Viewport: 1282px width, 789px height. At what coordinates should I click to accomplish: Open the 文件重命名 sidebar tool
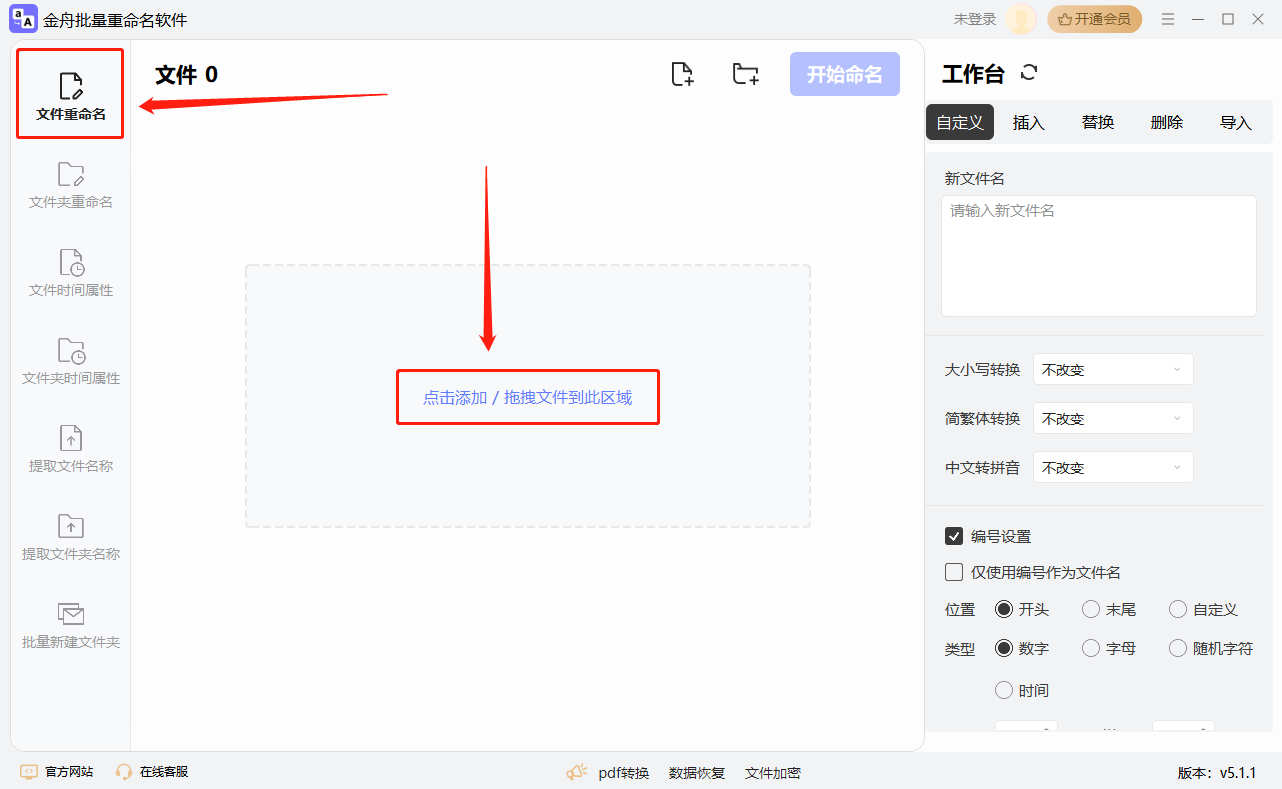click(x=71, y=96)
